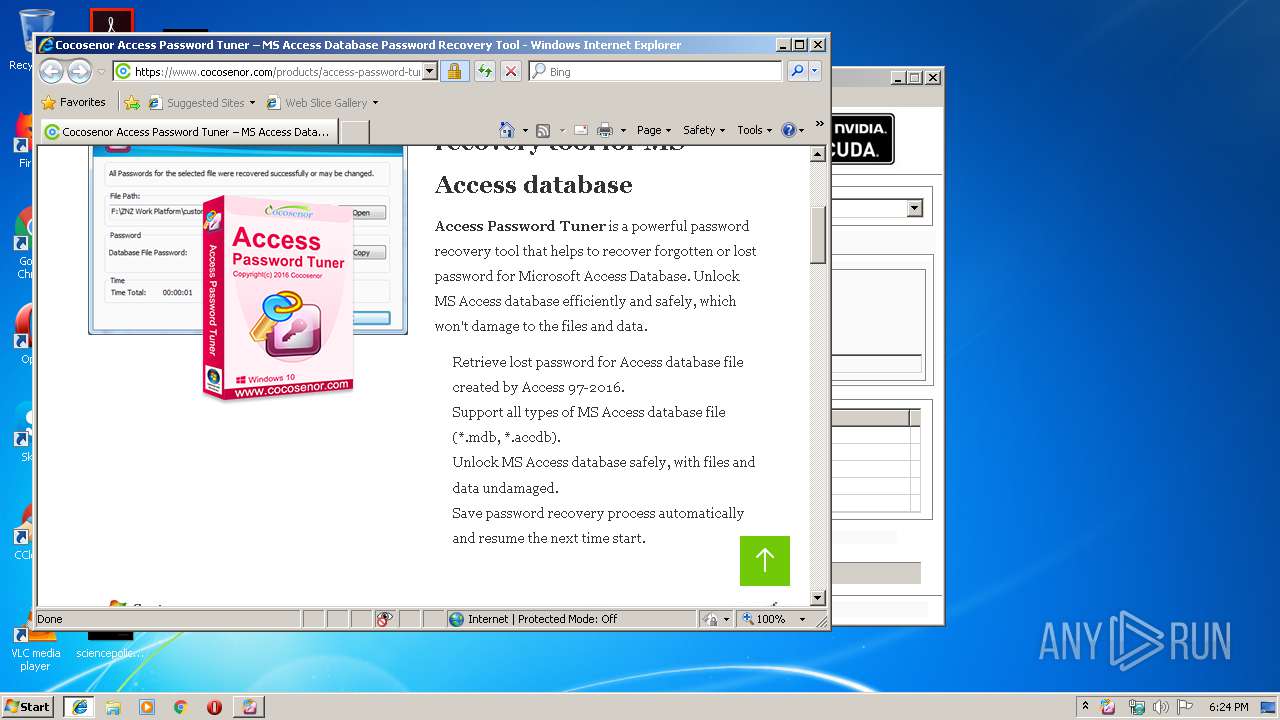Screen dimensions: 1280x720
Task: Refresh the page with green arrows icon
Action: (x=484, y=71)
